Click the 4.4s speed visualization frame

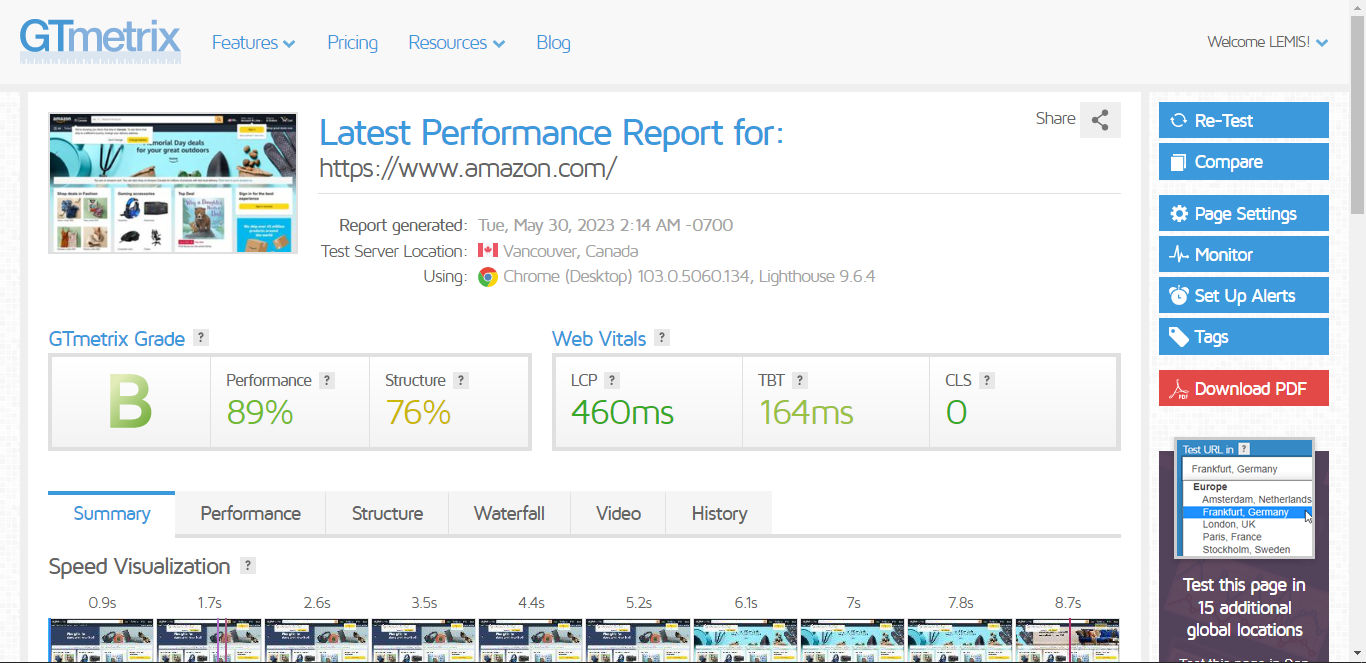[531, 640]
